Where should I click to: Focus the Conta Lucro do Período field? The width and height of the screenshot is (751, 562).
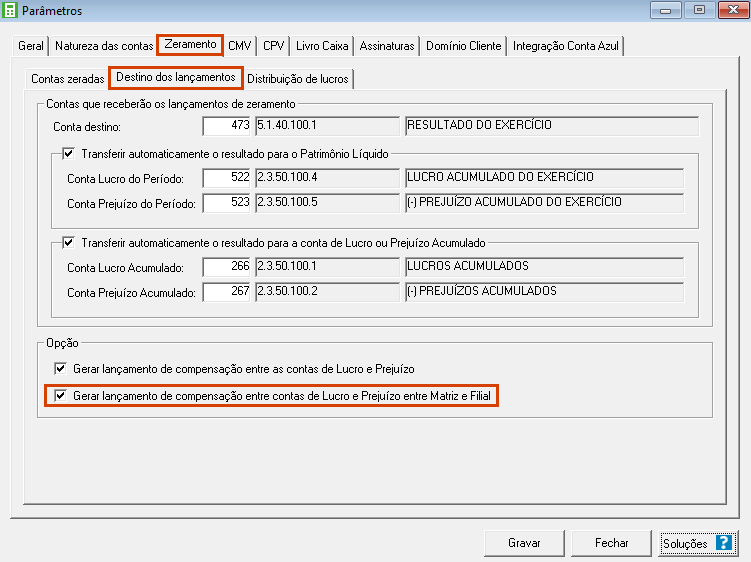pyautogui.click(x=227, y=177)
